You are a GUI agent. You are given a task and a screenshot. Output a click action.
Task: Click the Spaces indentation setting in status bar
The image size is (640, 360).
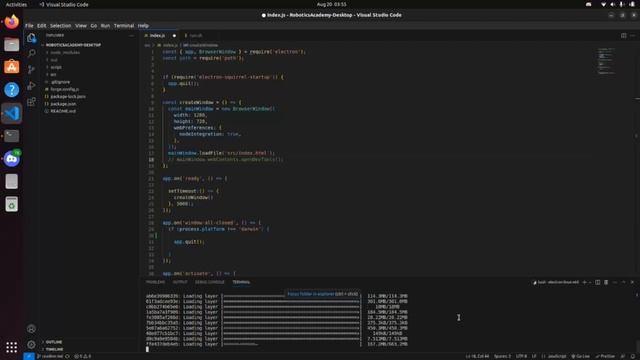502,356
